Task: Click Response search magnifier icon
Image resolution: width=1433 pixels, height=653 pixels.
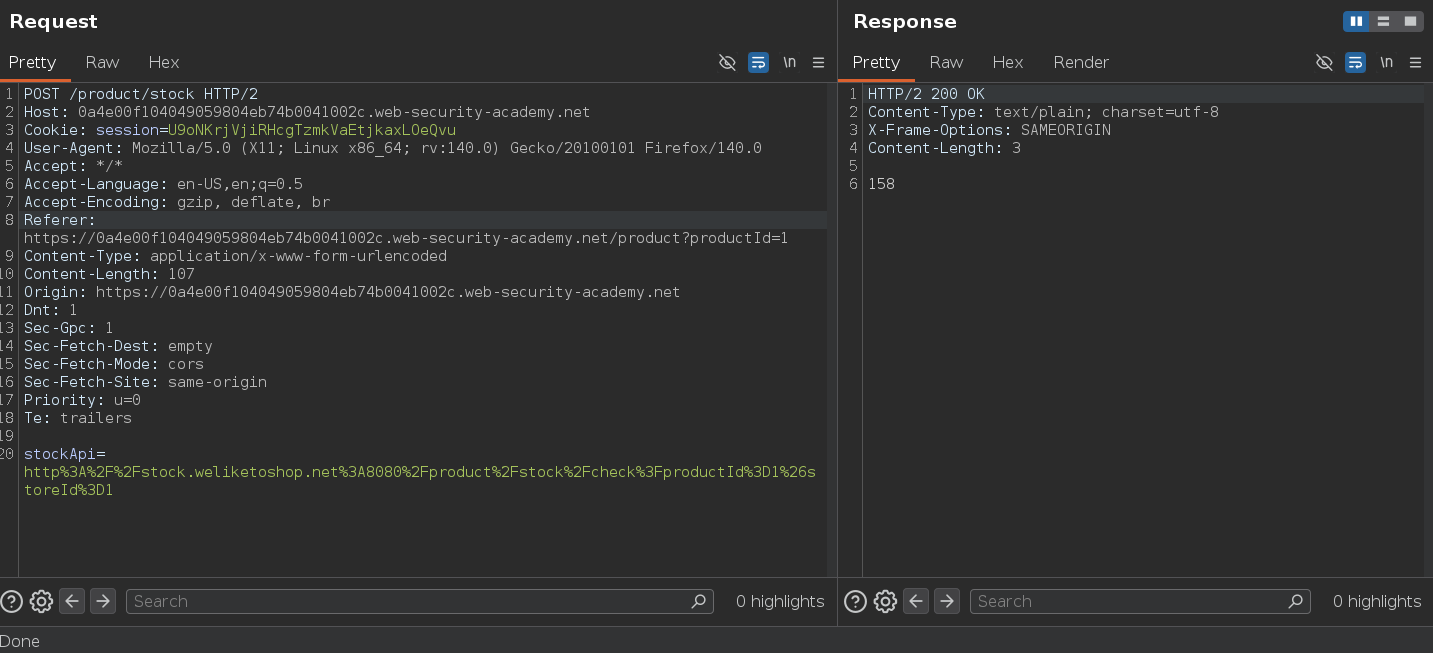Action: pos(1296,601)
